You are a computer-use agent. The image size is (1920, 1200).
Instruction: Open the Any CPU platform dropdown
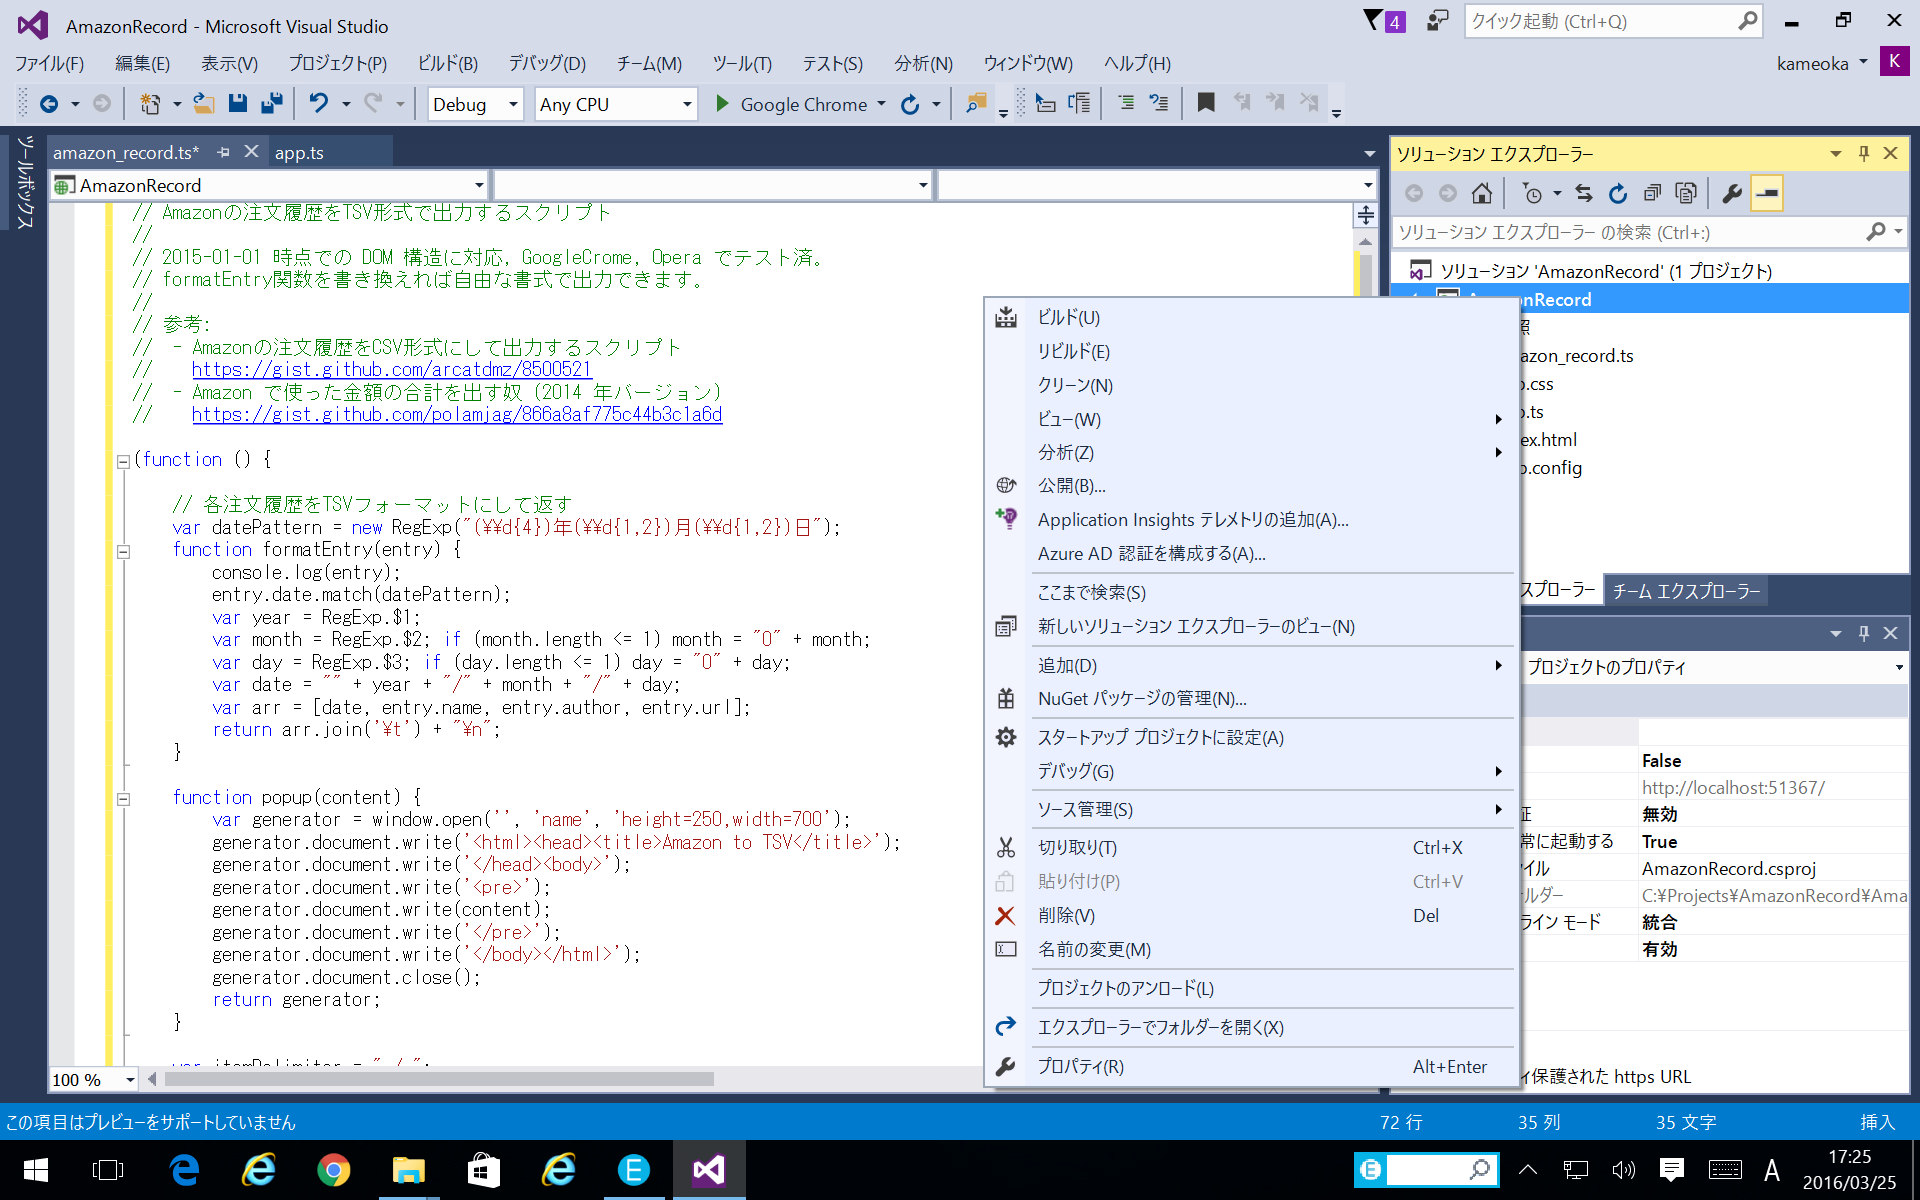(686, 104)
